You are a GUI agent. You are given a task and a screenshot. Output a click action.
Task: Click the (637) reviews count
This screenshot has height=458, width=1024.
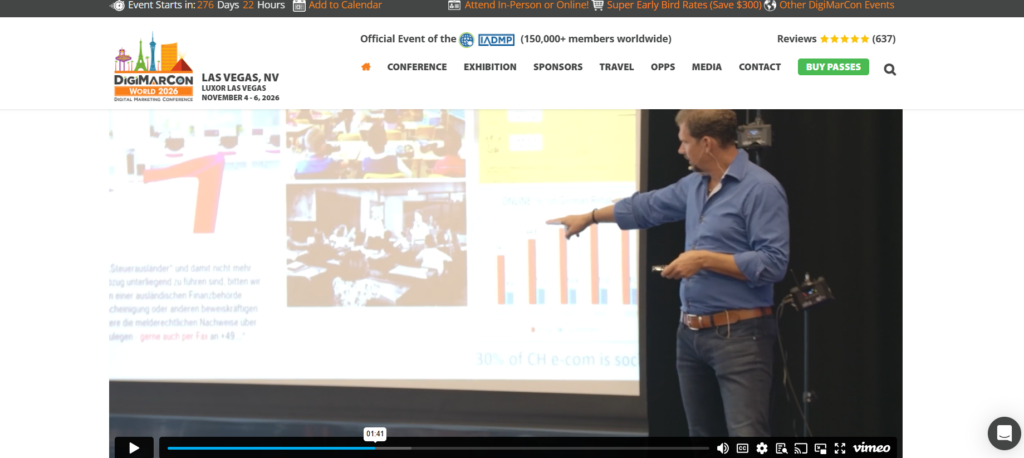pyautogui.click(x=884, y=39)
